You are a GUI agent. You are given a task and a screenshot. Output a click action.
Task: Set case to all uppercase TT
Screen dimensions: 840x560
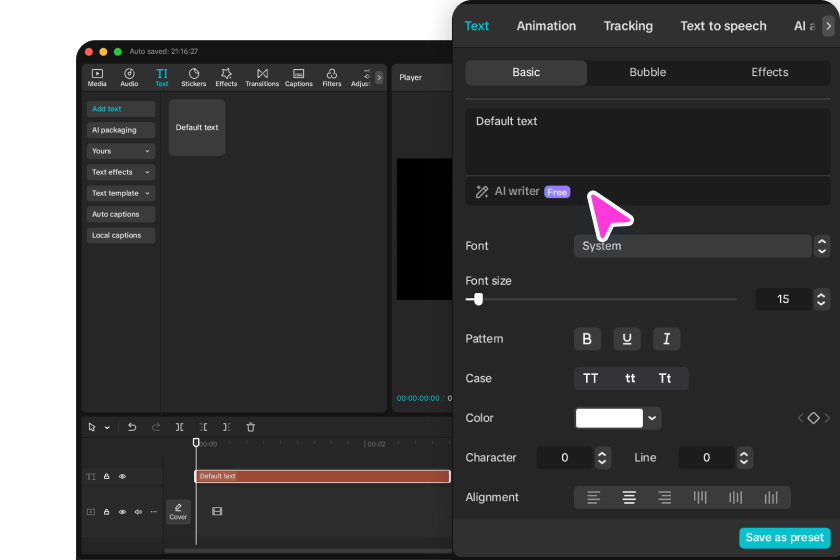click(x=590, y=378)
